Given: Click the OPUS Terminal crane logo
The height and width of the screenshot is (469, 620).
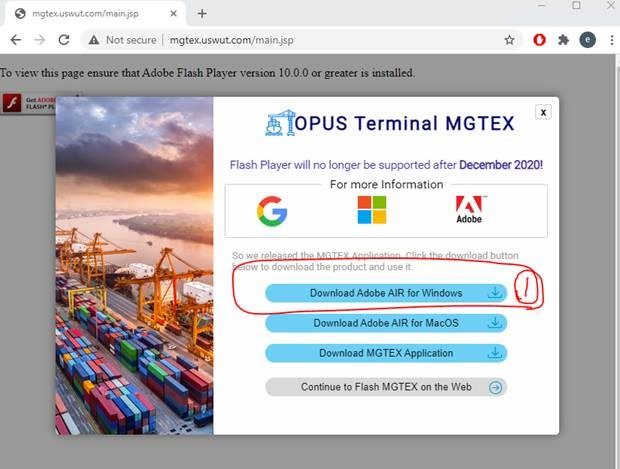Looking at the screenshot, I should point(280,123).
